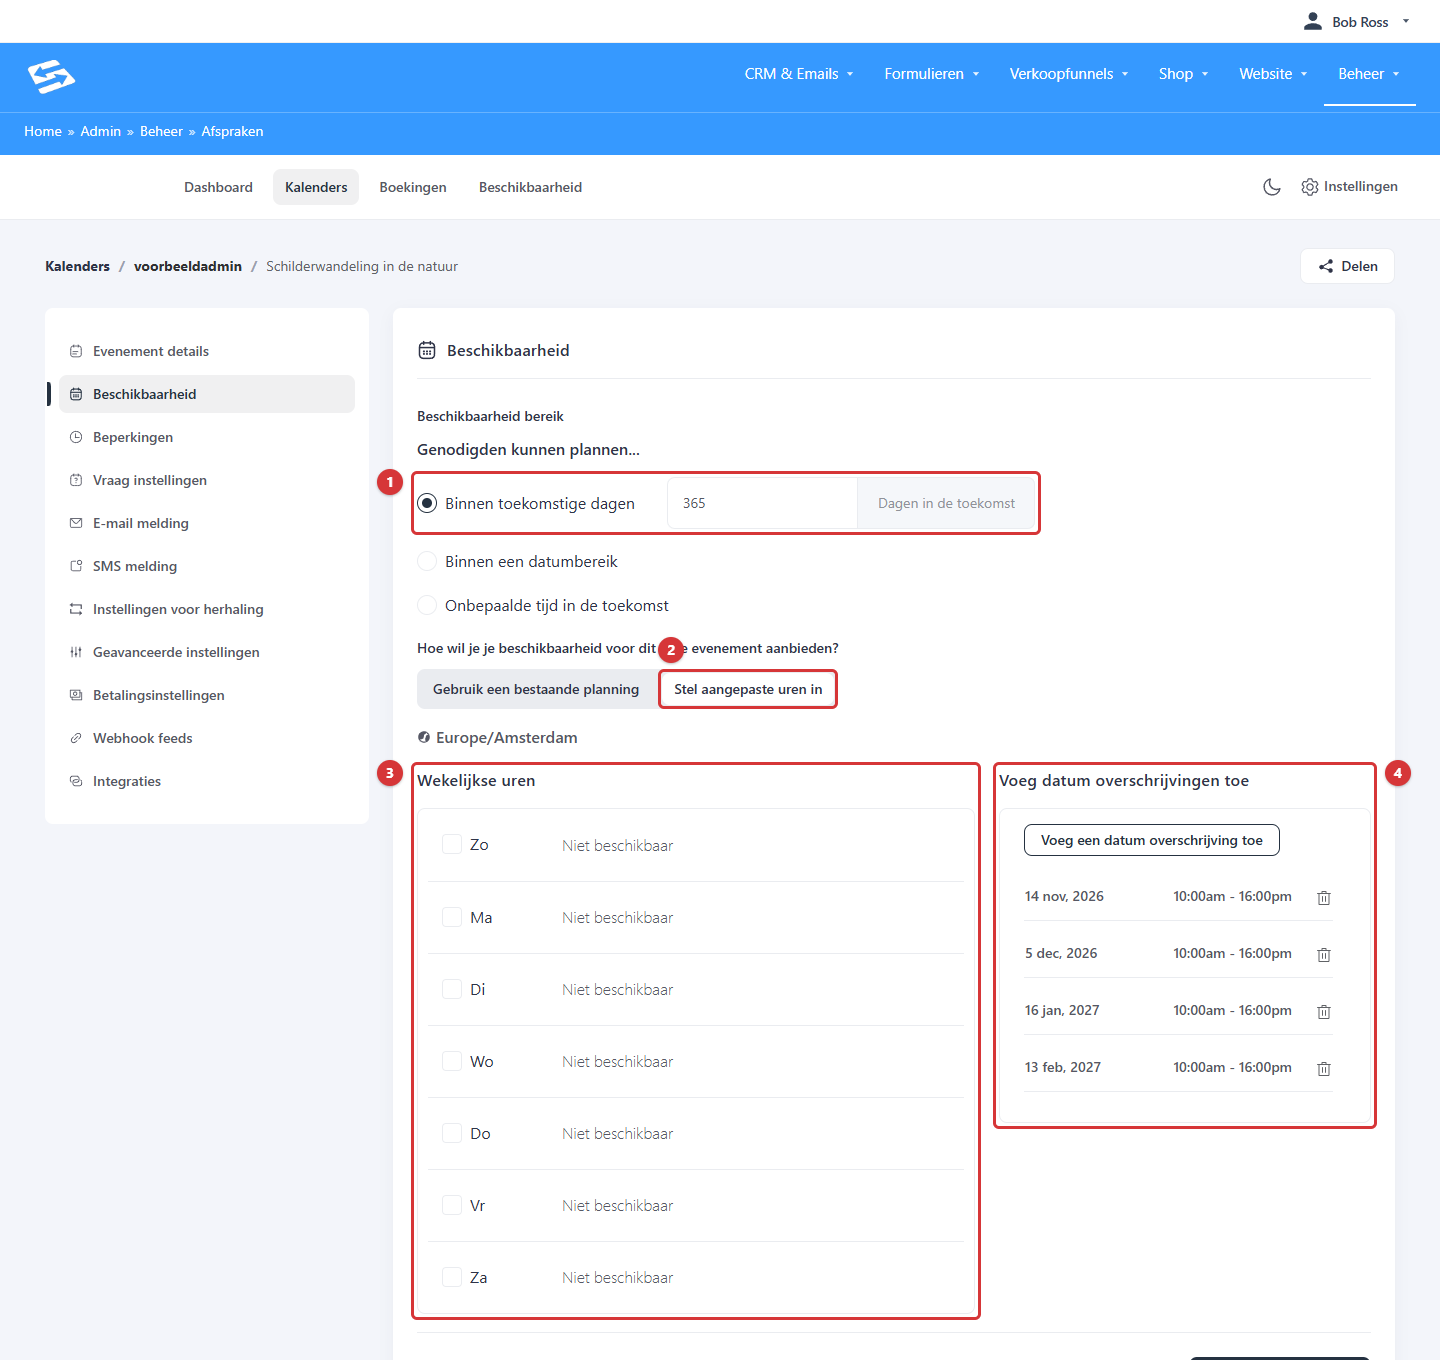Enable the Ma checkbox

(452, 917)
